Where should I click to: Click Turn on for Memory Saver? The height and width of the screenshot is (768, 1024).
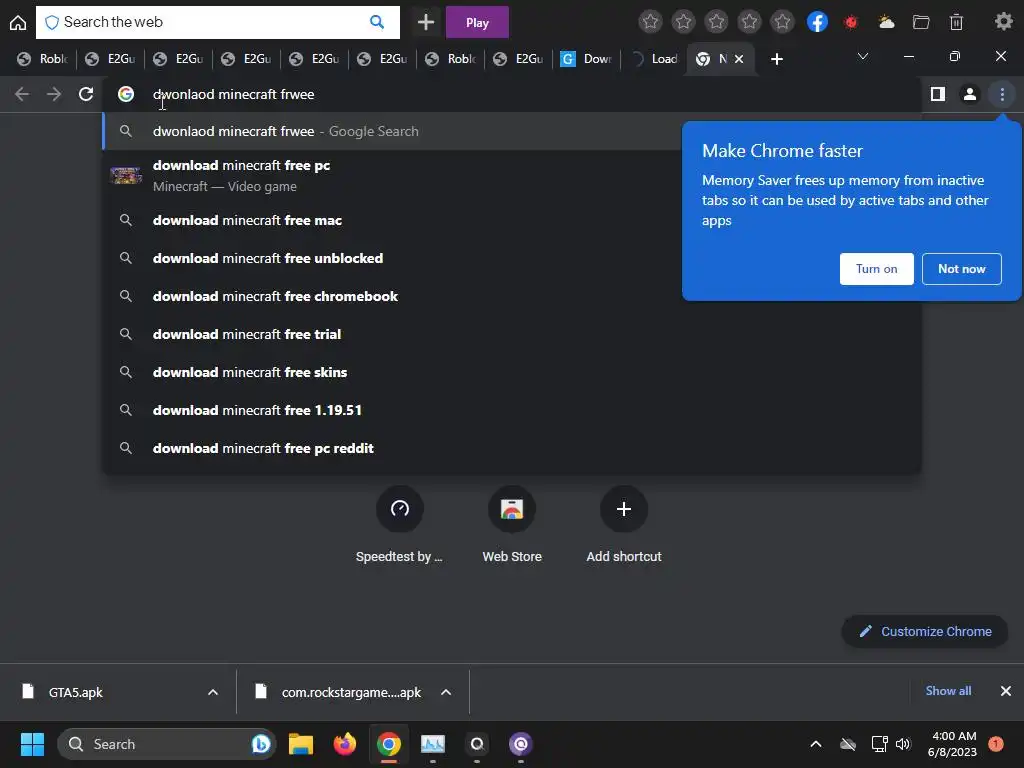(x=876, y=268)
